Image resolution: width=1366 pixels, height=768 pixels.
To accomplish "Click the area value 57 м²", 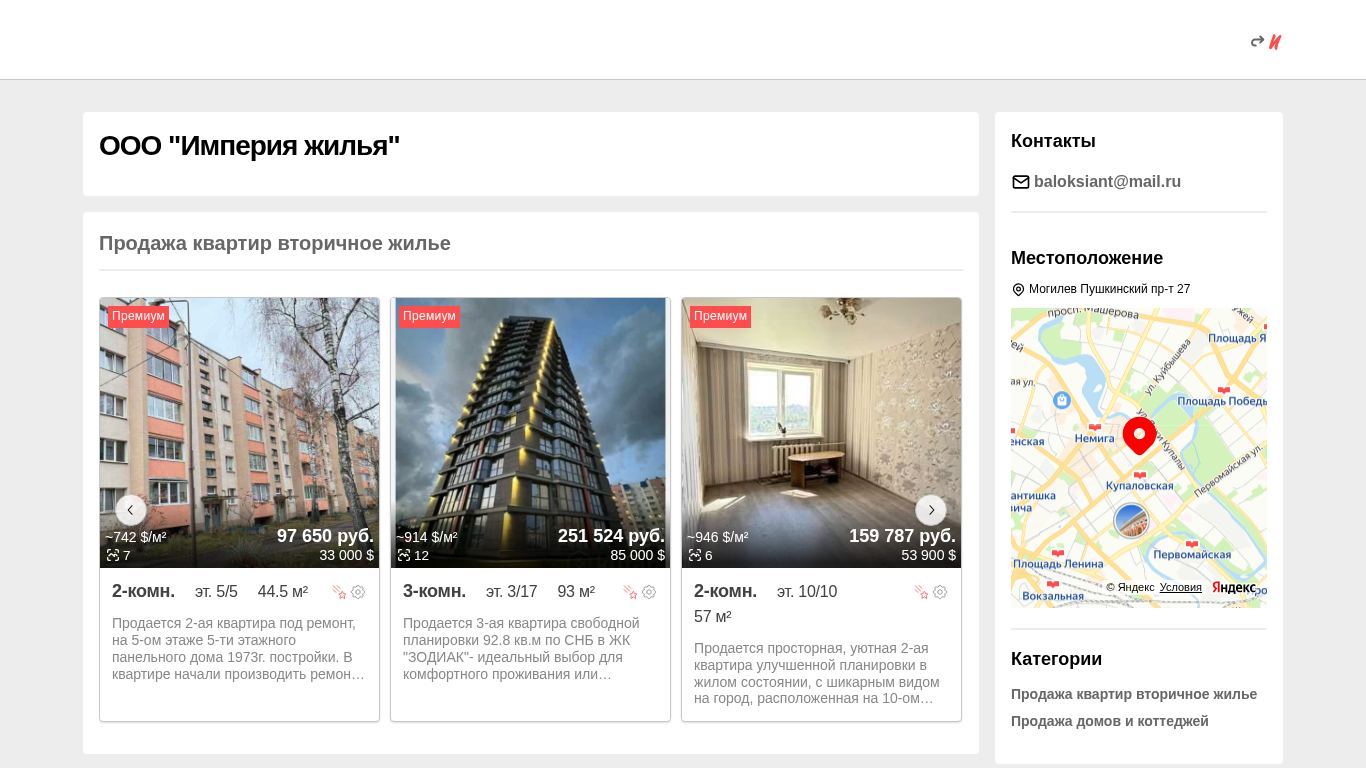I will (713, 617).
